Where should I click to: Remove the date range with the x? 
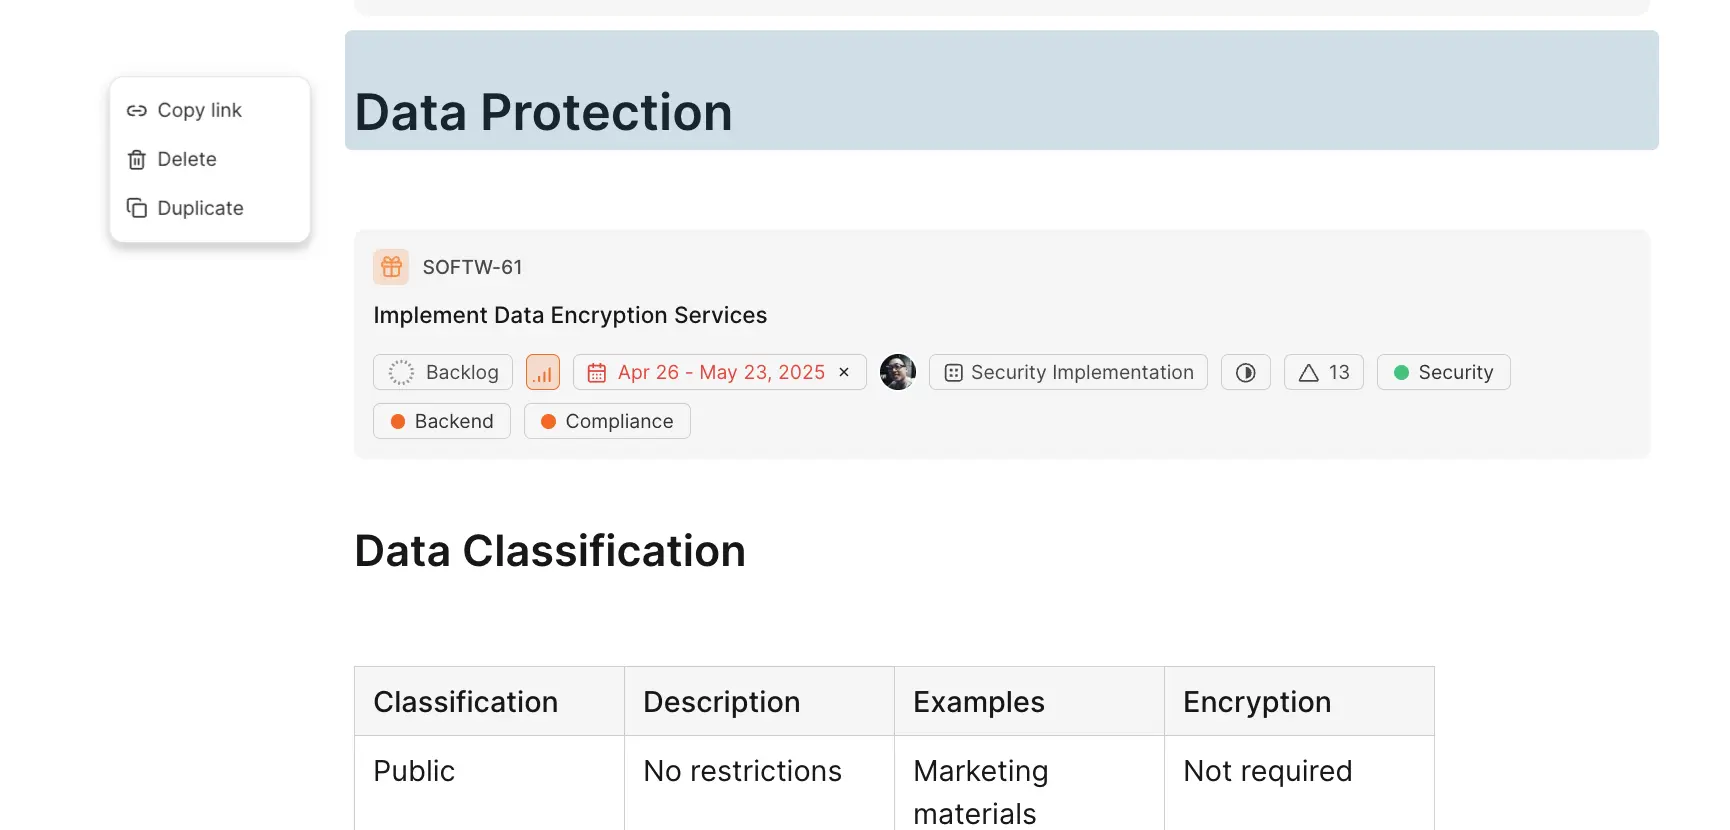pyautogui.click(x=844, y=372)
